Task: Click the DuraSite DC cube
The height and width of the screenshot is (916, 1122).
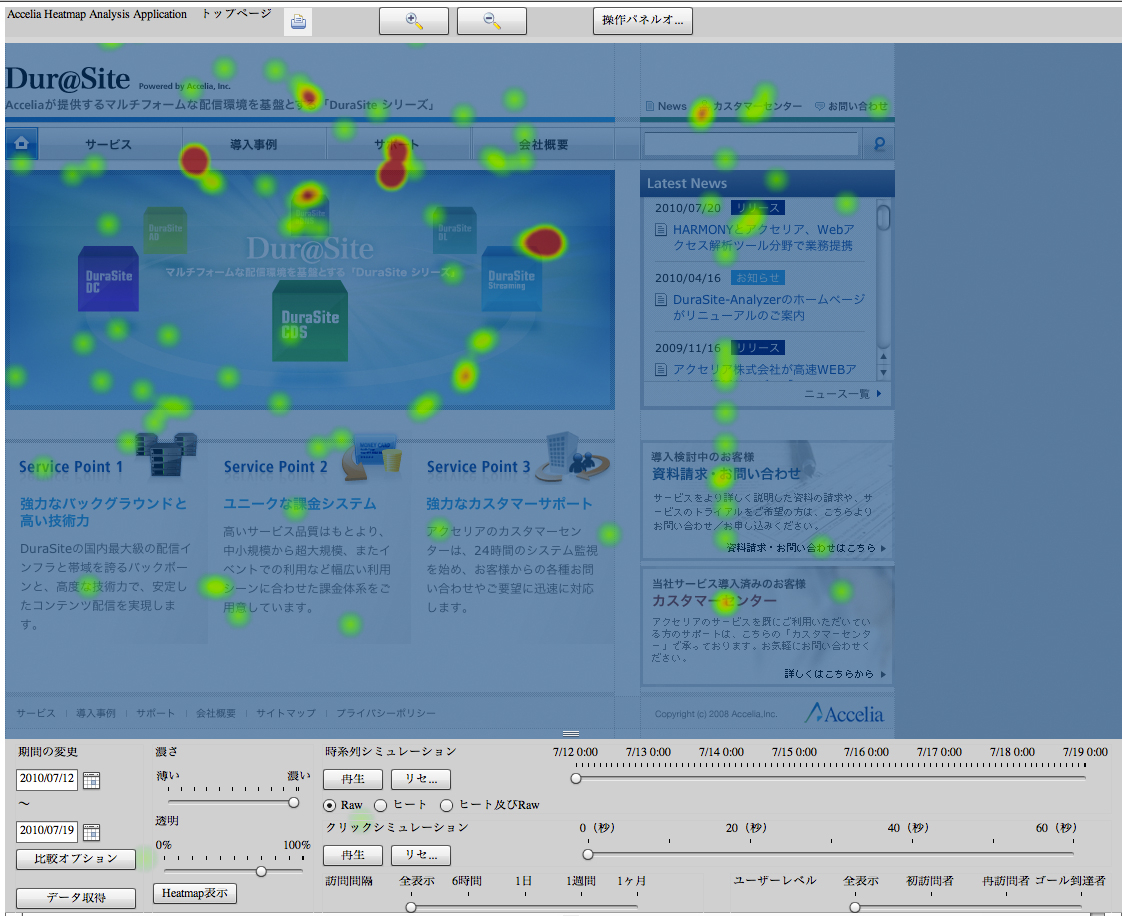Action: [108, 278]
